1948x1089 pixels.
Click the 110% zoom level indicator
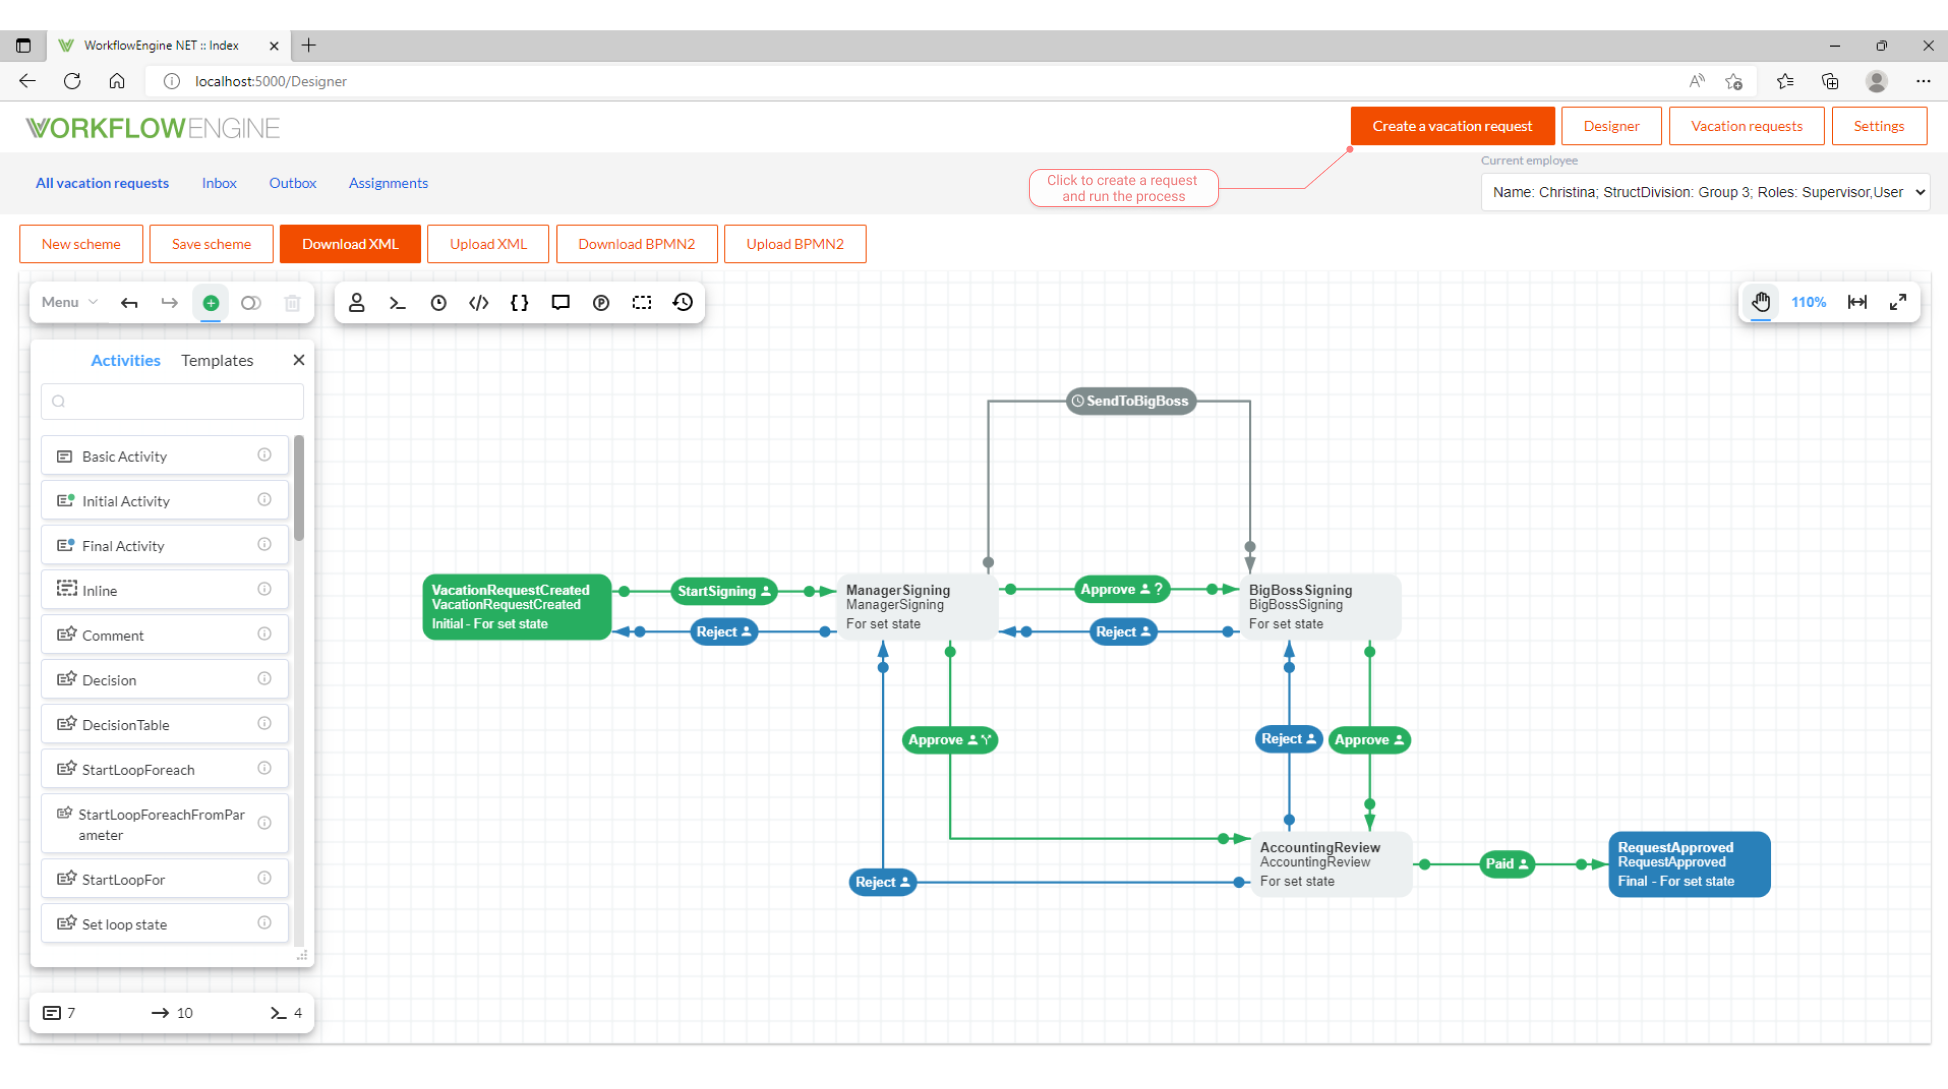1808,301
